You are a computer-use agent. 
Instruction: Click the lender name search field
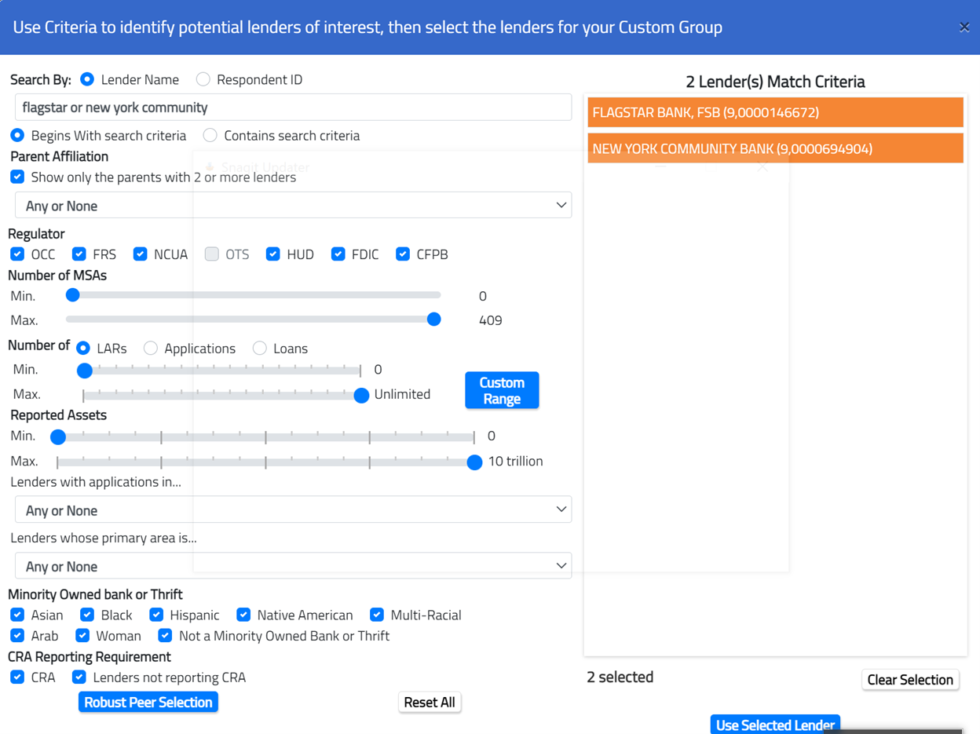(292, 107)
